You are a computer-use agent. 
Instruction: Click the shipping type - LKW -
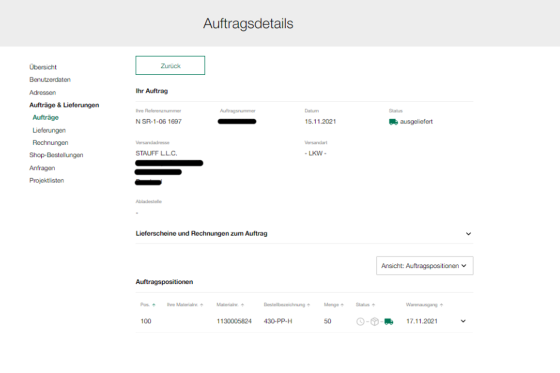[x=315, y=153]
